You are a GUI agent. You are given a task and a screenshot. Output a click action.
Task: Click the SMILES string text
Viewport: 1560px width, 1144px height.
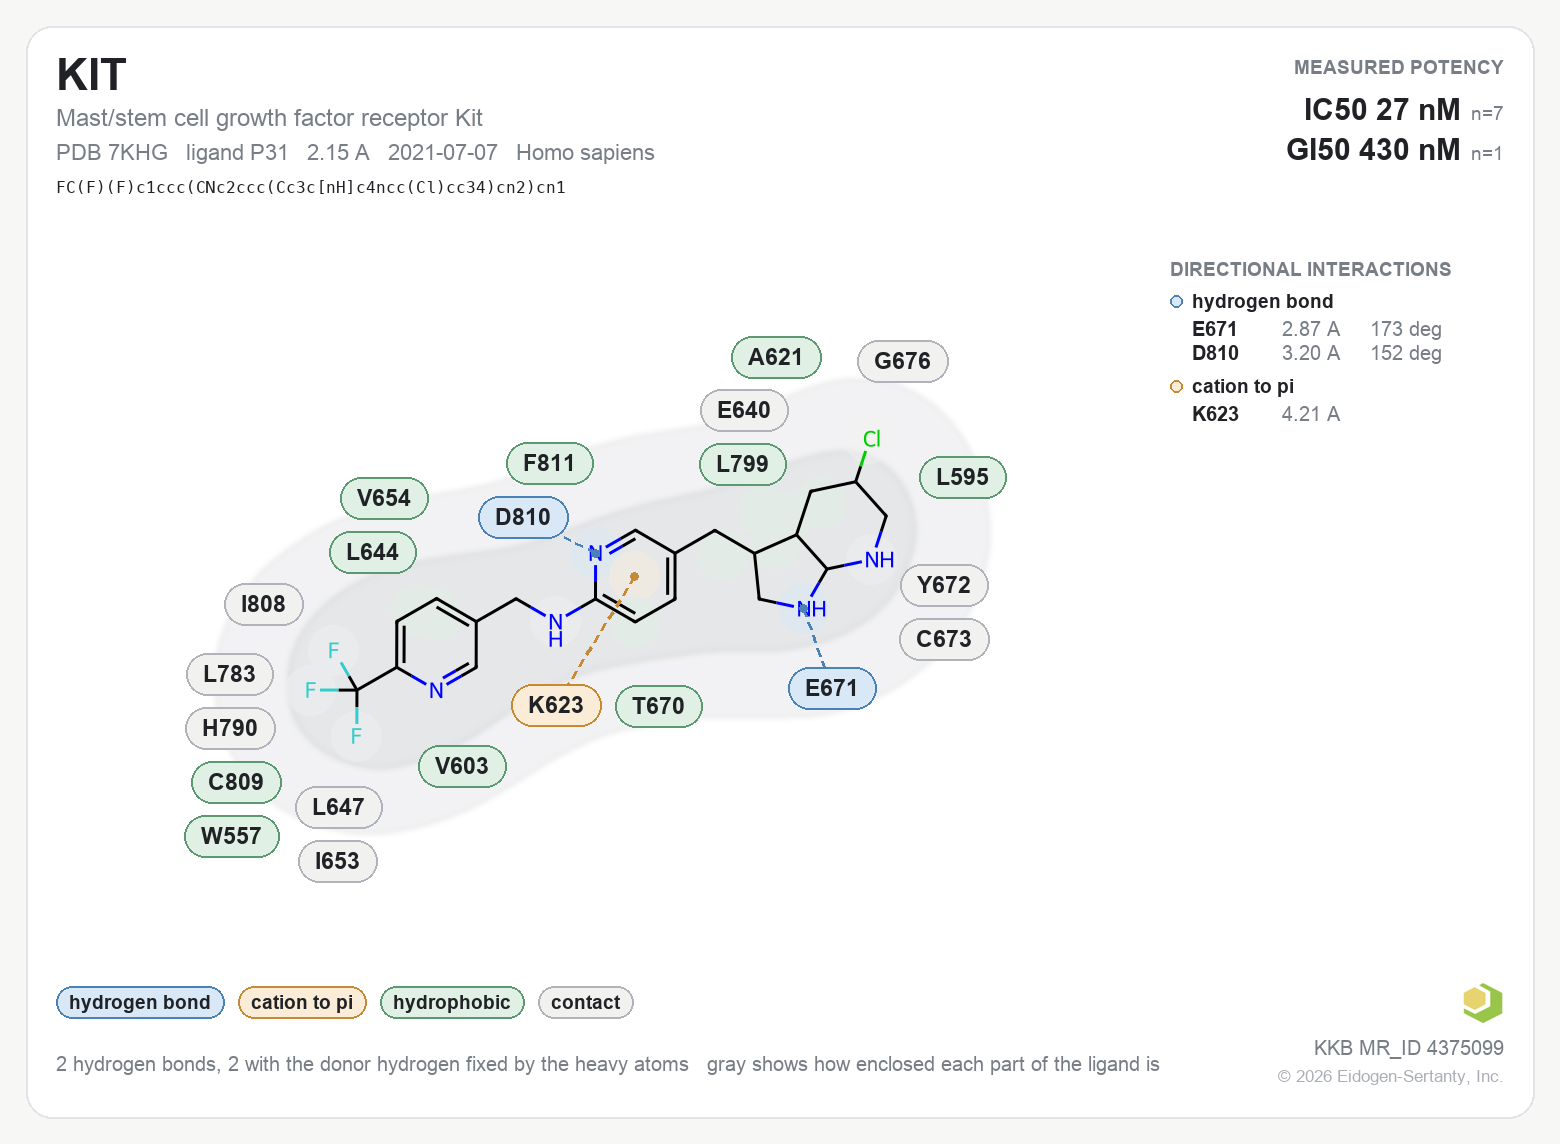tap(311, 187)
